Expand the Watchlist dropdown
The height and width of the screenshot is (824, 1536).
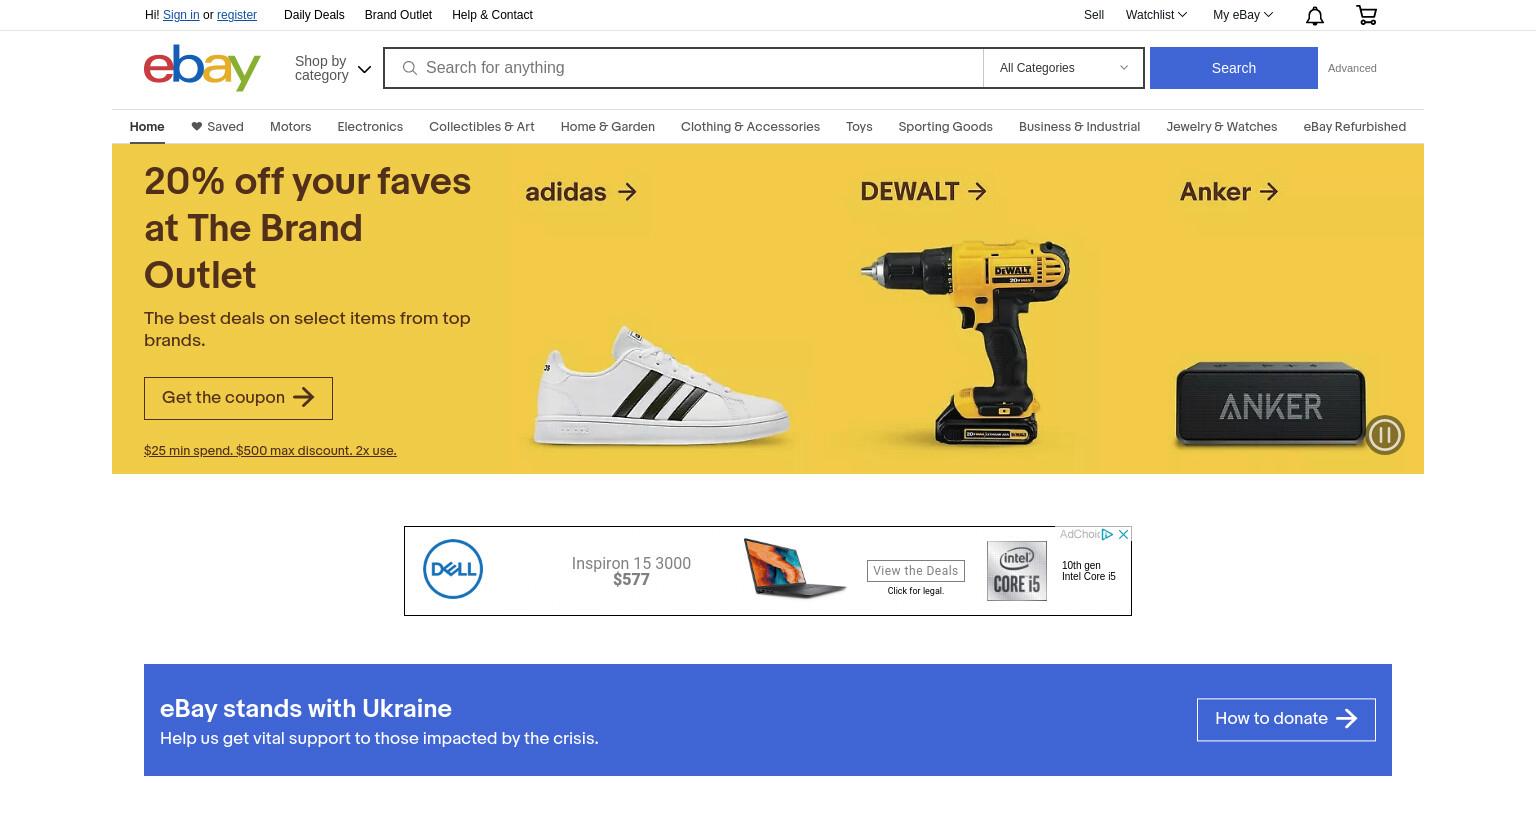1156,15
